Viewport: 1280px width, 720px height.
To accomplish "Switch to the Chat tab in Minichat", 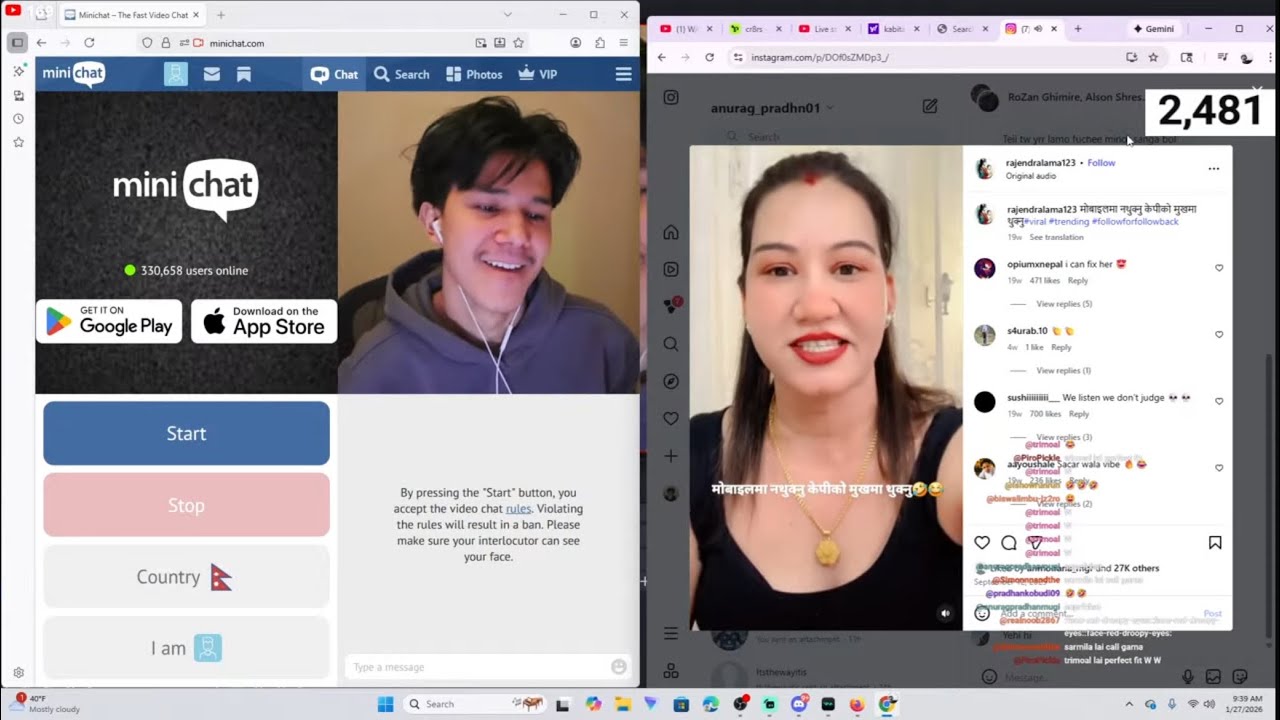I will click(334, 74).
